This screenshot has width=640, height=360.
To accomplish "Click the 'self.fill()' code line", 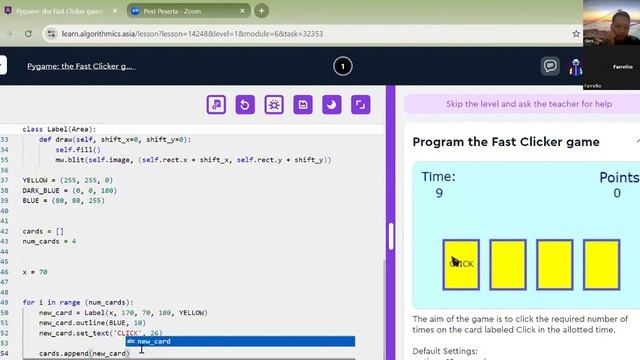I will pyautogui.click(x=78, y=150).
